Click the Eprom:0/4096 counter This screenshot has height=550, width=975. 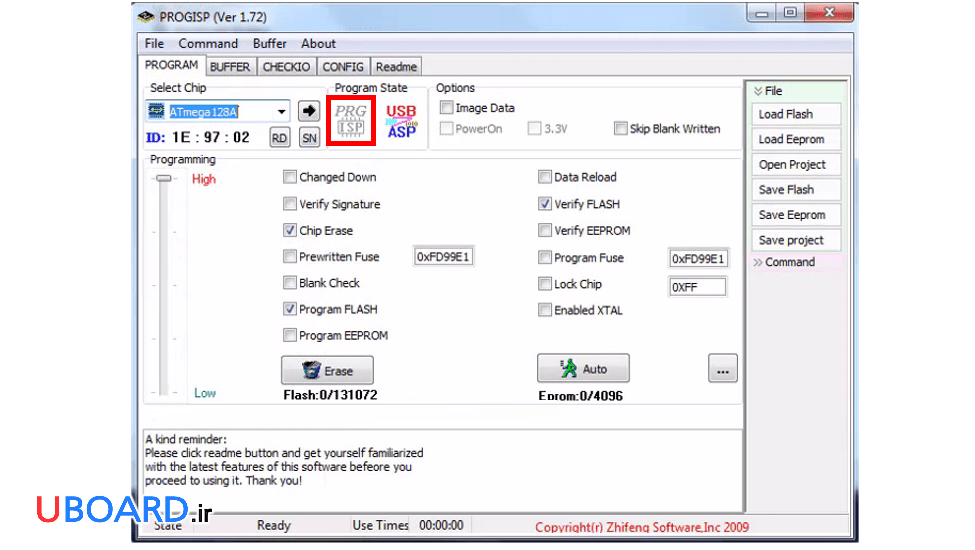point(581,396)
